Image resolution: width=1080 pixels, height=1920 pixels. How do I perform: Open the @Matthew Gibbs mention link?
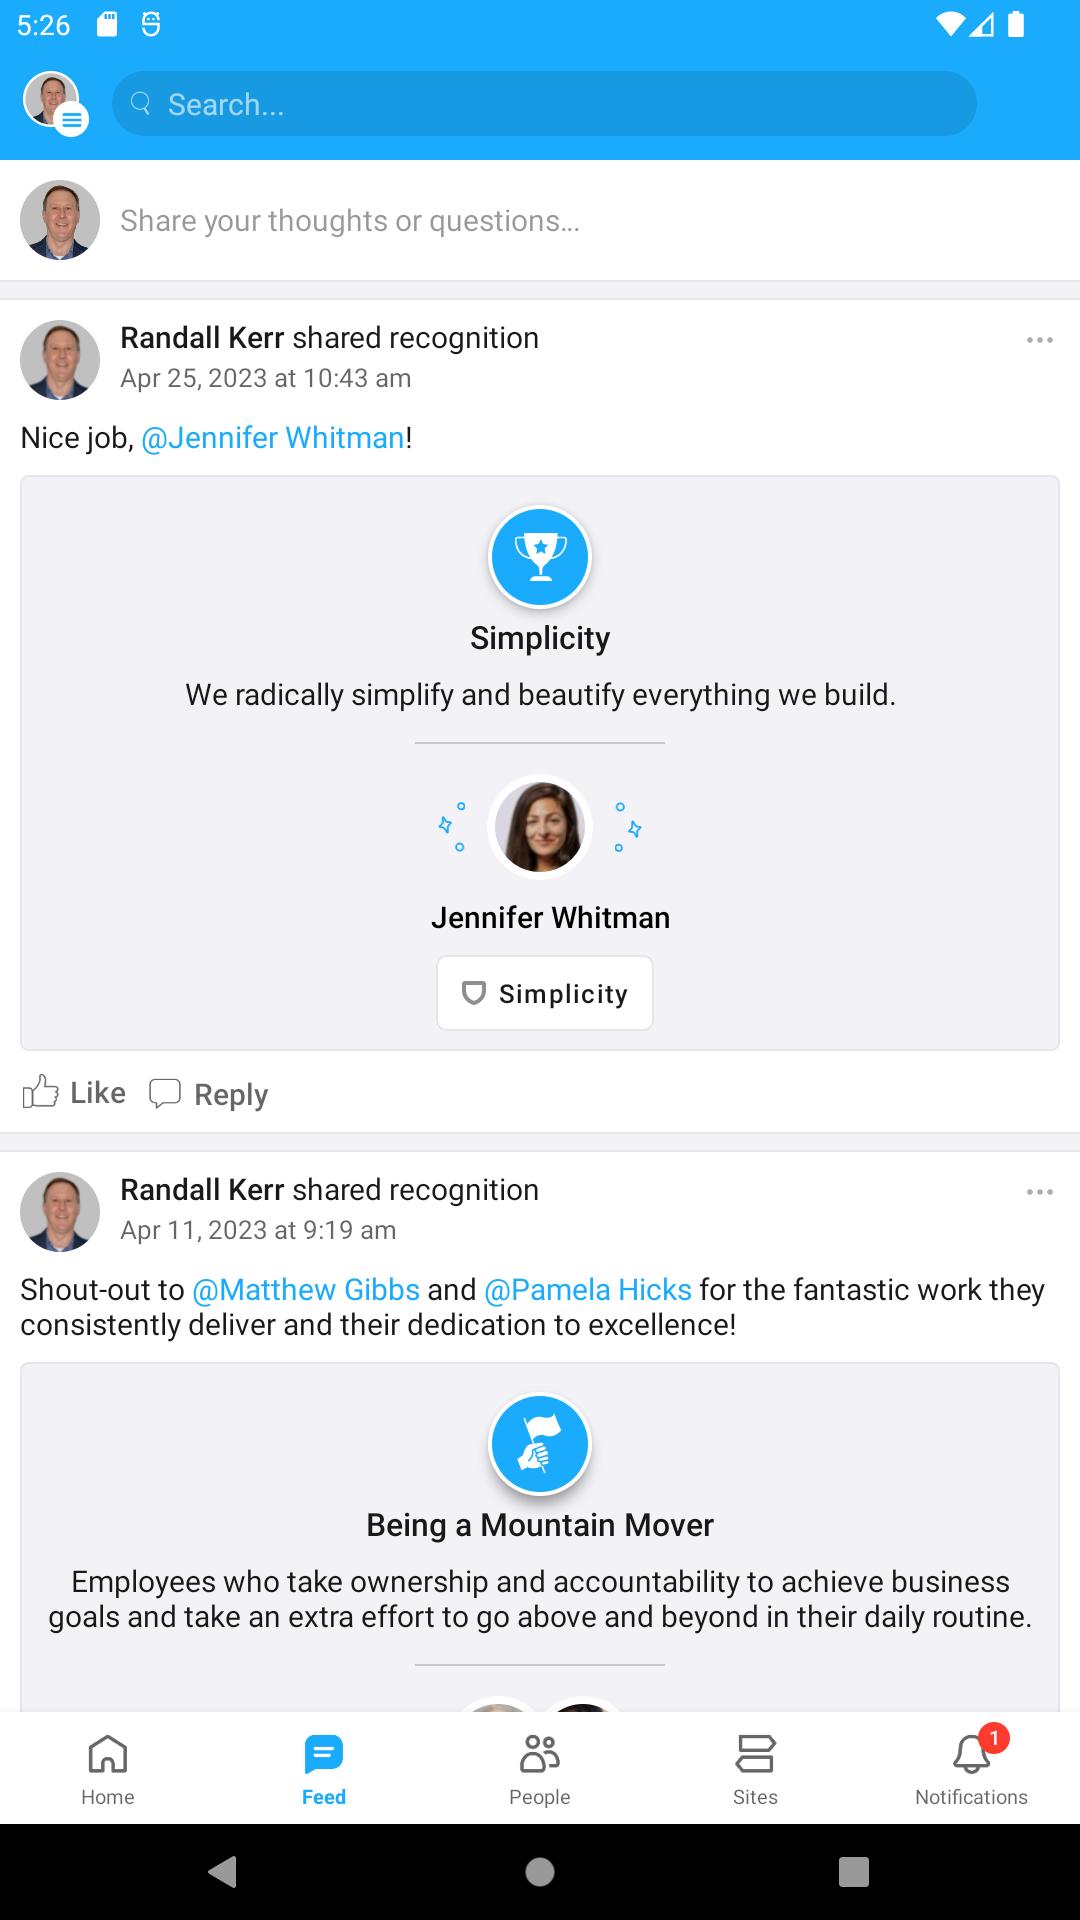tap(306, 1290)
